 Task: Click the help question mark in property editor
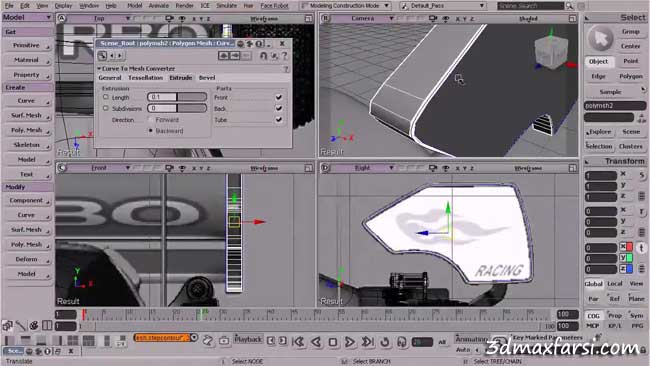click(x=284, y=56)
